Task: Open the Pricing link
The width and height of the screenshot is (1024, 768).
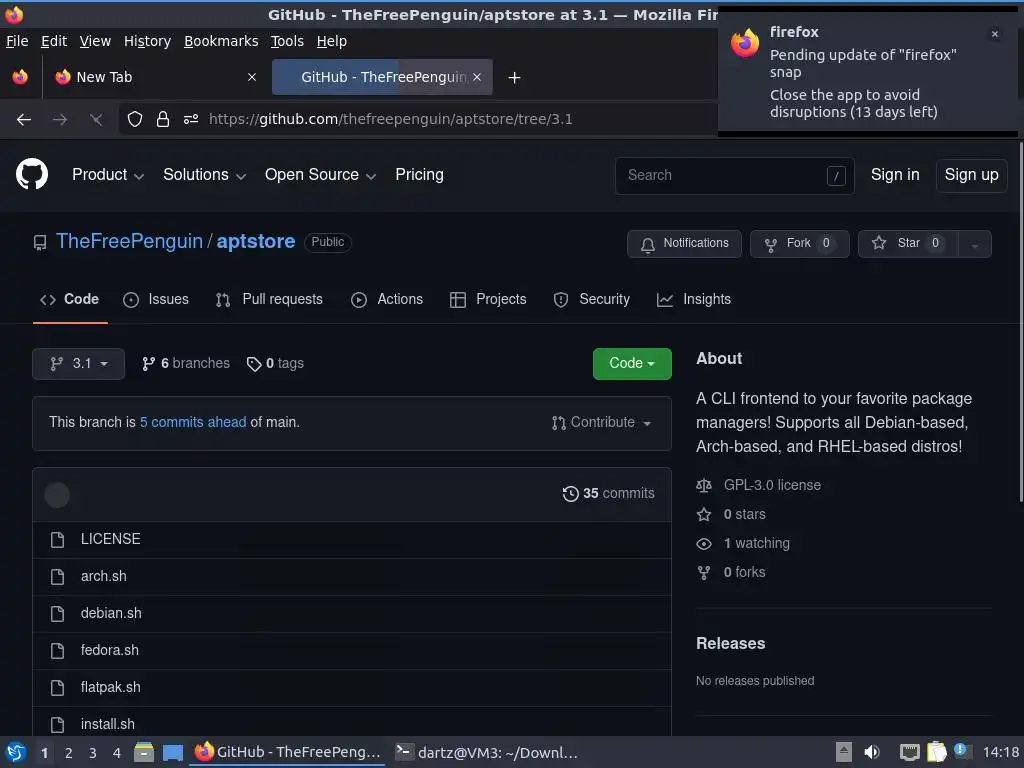Action: tap(419, 175)
